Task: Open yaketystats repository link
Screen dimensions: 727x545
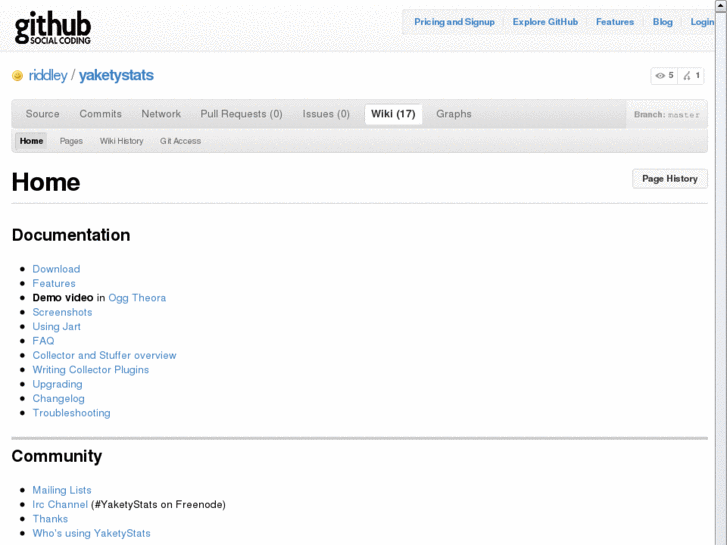Action: (x=116, y=75)
